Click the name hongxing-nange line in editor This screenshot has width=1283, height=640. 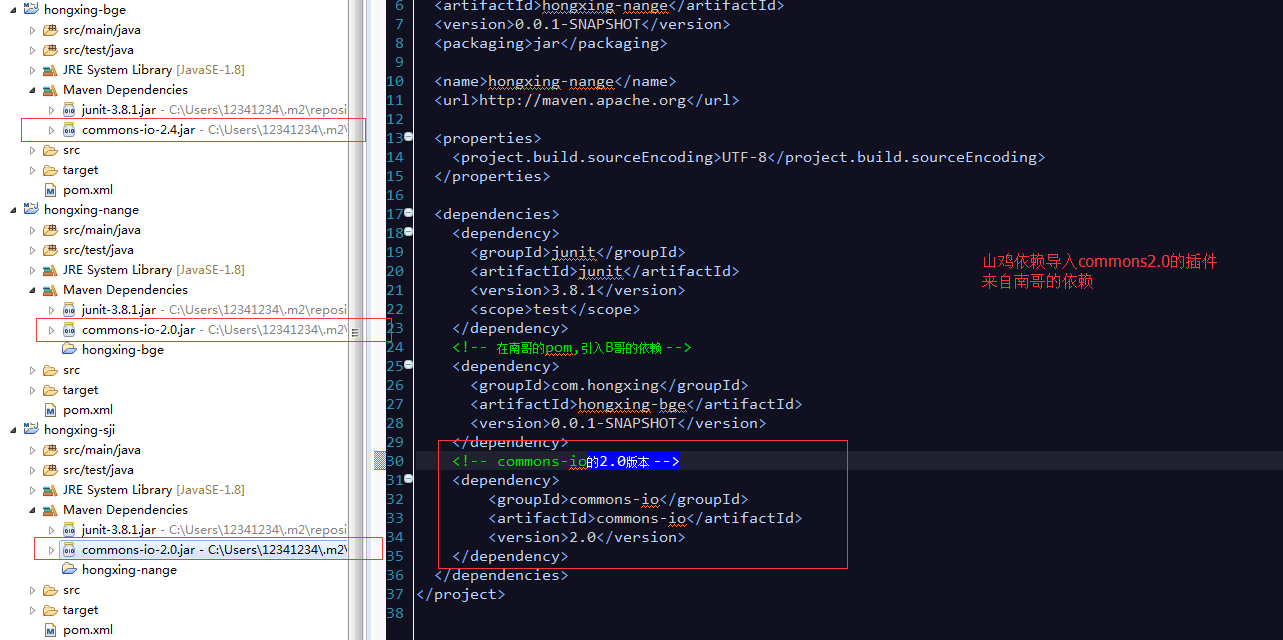point(555,81)
